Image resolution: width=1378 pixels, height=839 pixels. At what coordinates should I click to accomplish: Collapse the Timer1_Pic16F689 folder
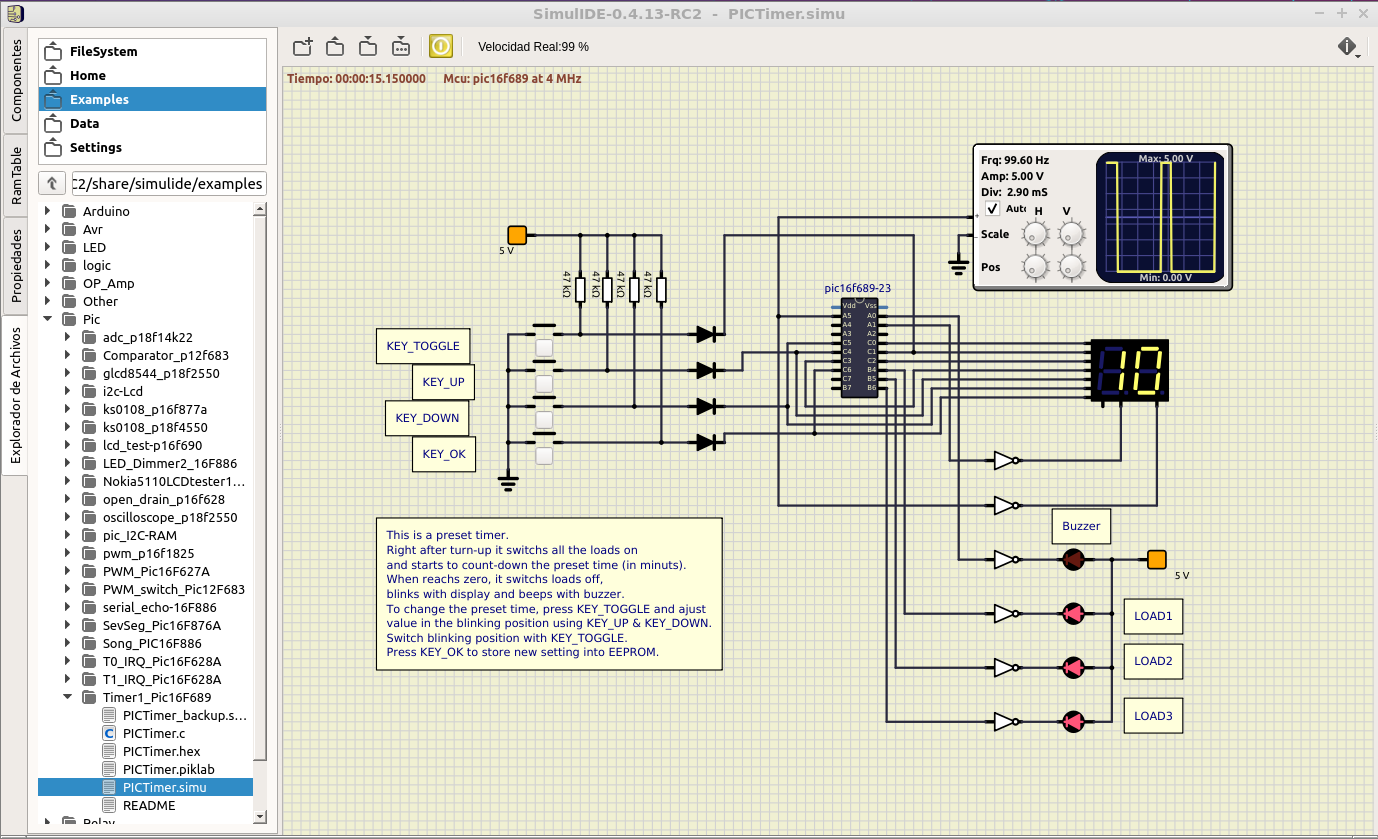coord(67,697)
